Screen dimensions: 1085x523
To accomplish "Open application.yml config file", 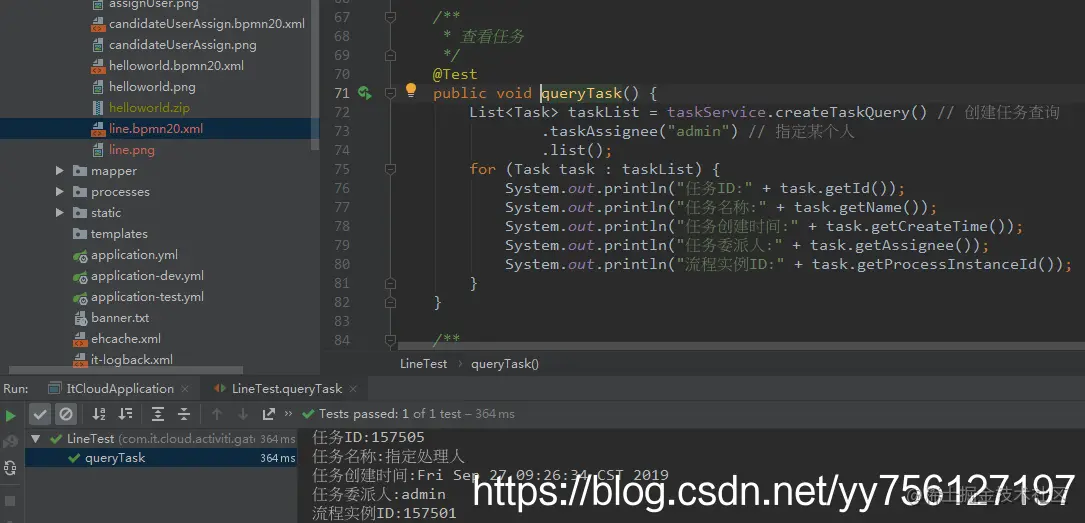I will (x=134, y=255).
